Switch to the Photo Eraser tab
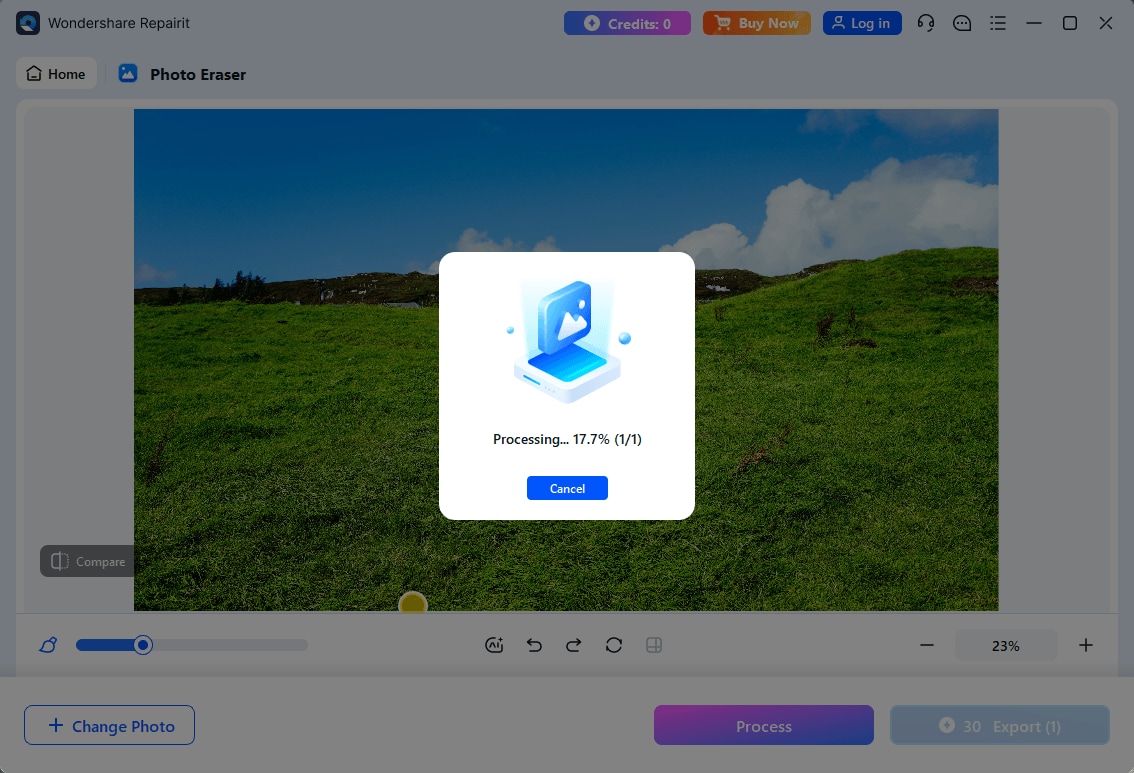 click(x=182, y=73)
